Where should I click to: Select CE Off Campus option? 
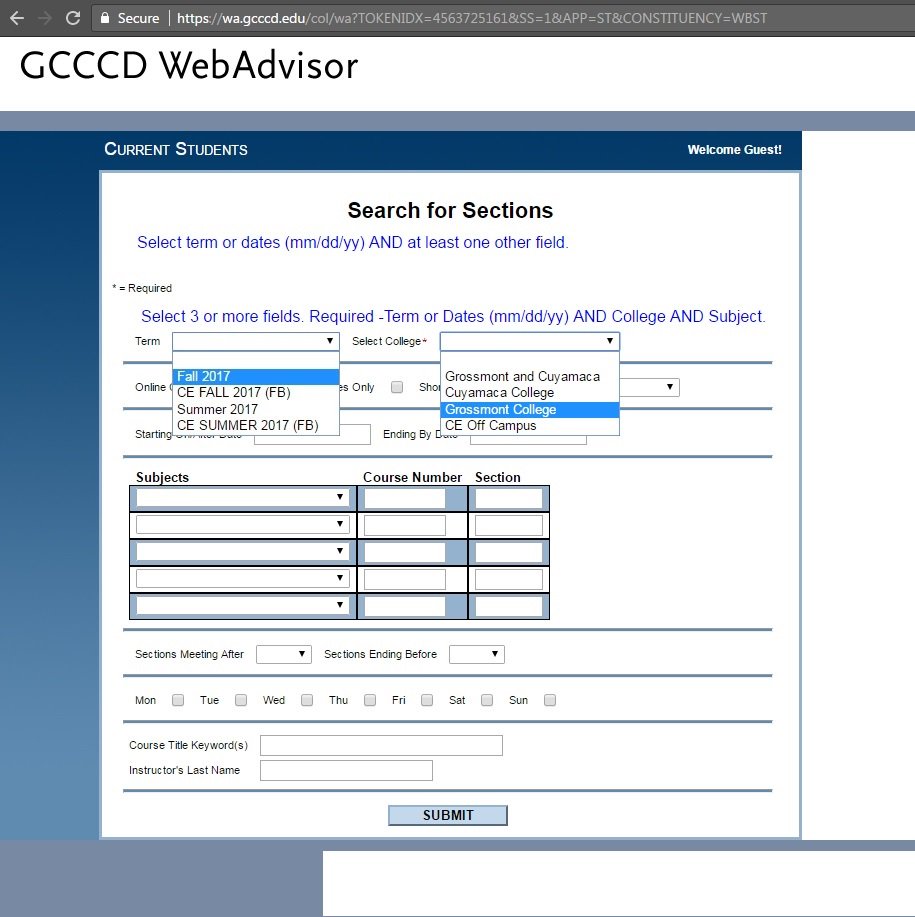click(x=530, y=426)
